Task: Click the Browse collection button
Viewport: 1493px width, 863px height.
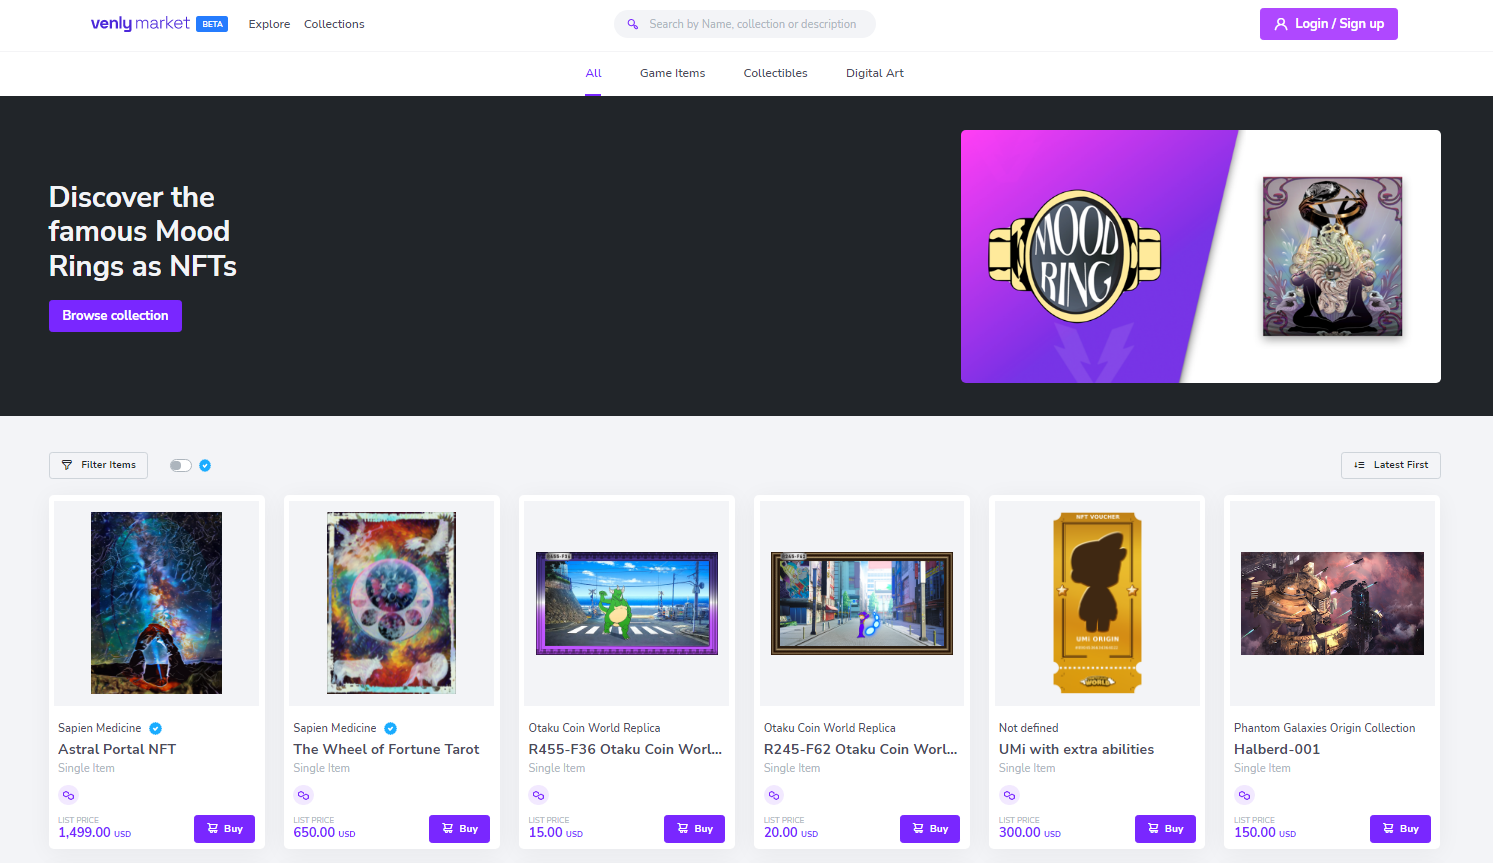Action: coord(115,316)
